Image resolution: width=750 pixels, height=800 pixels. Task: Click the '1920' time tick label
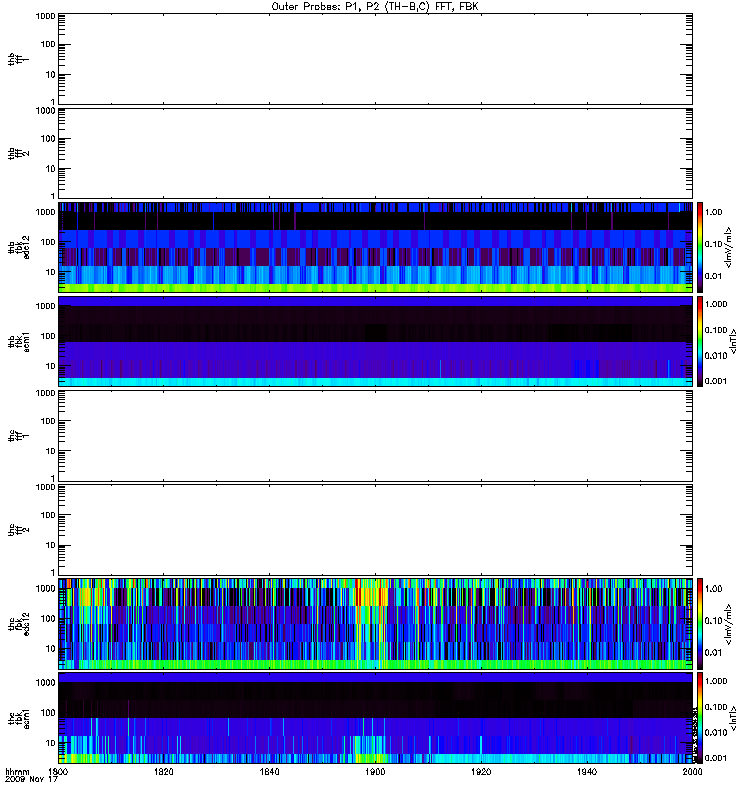481,771
